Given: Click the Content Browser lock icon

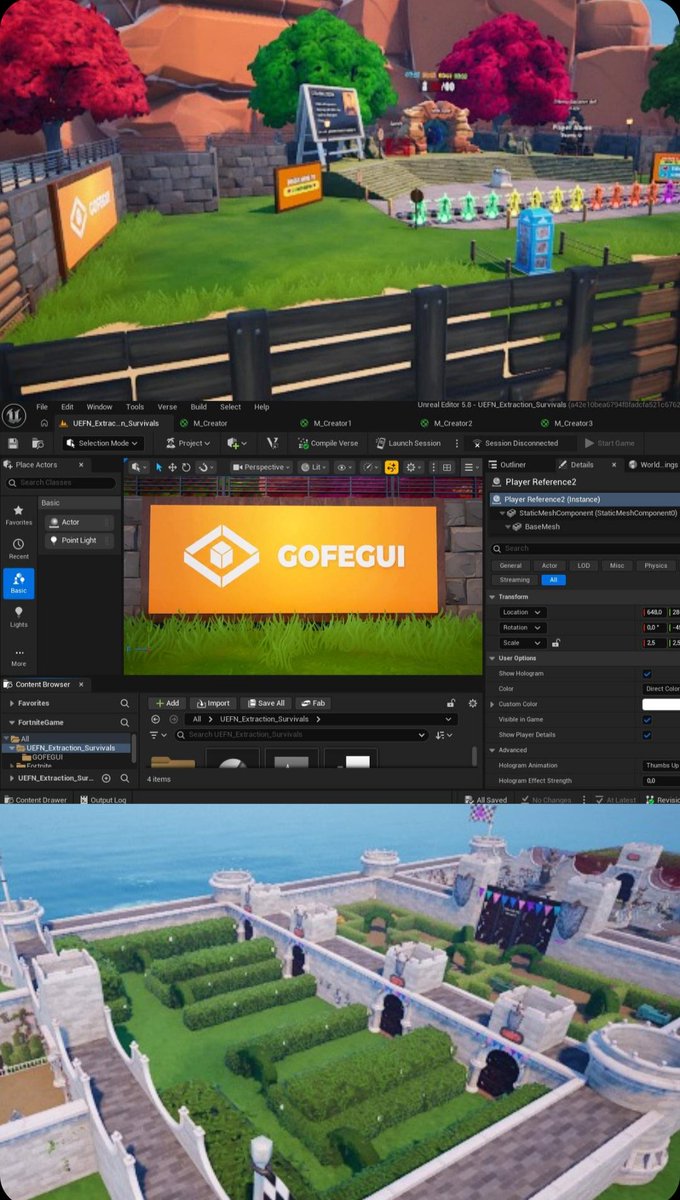Looking at the screenshot, I should point(451,703).
